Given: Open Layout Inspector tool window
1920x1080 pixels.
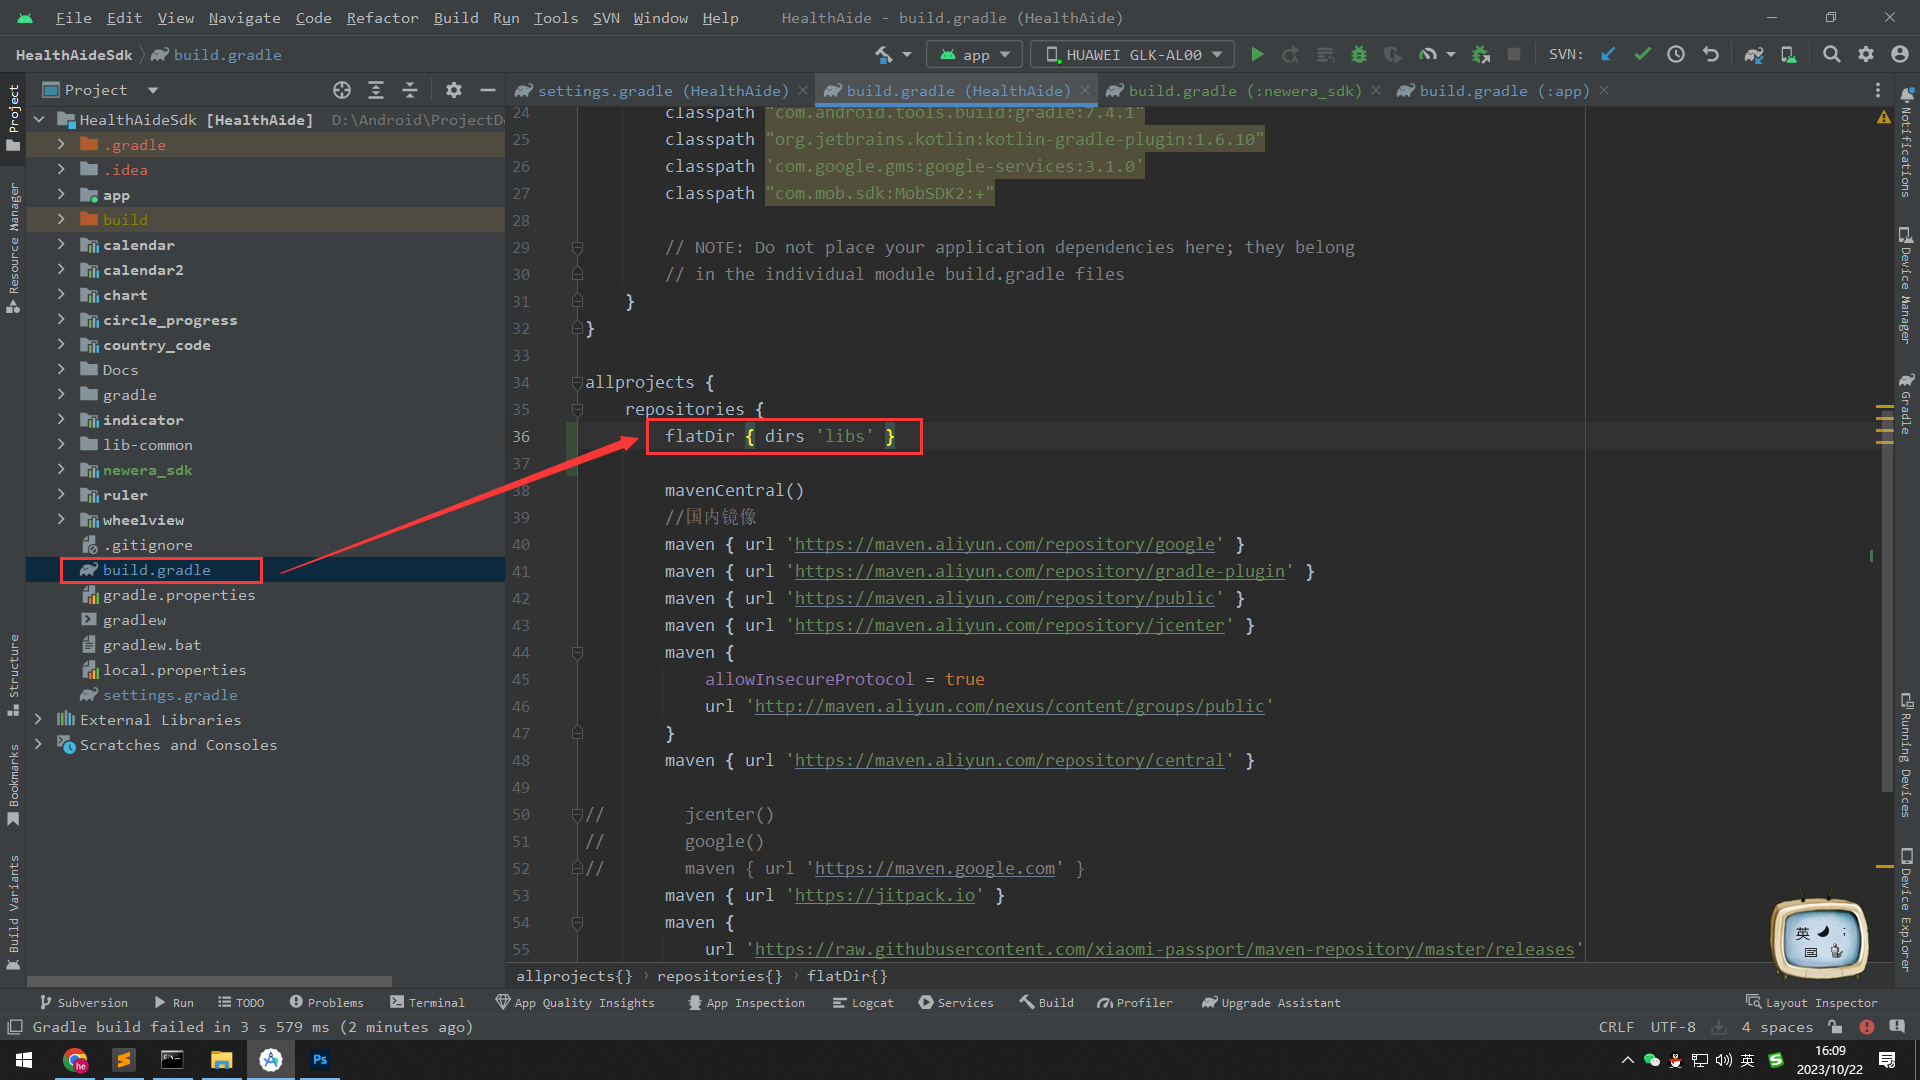Looking at the screenshot, I should (1811, 1002).
